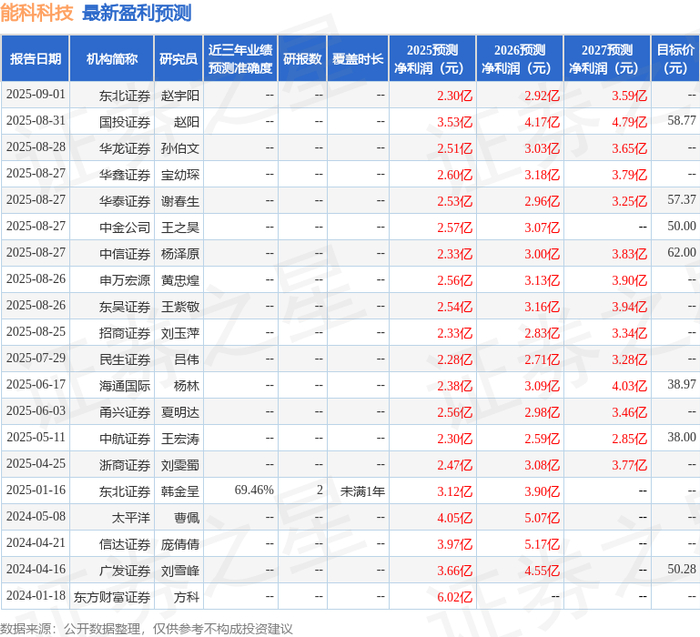The image size is (700, 637).
Task: Click the 目标价 column header
Action: pyautogui.click(x=675, y=58)
